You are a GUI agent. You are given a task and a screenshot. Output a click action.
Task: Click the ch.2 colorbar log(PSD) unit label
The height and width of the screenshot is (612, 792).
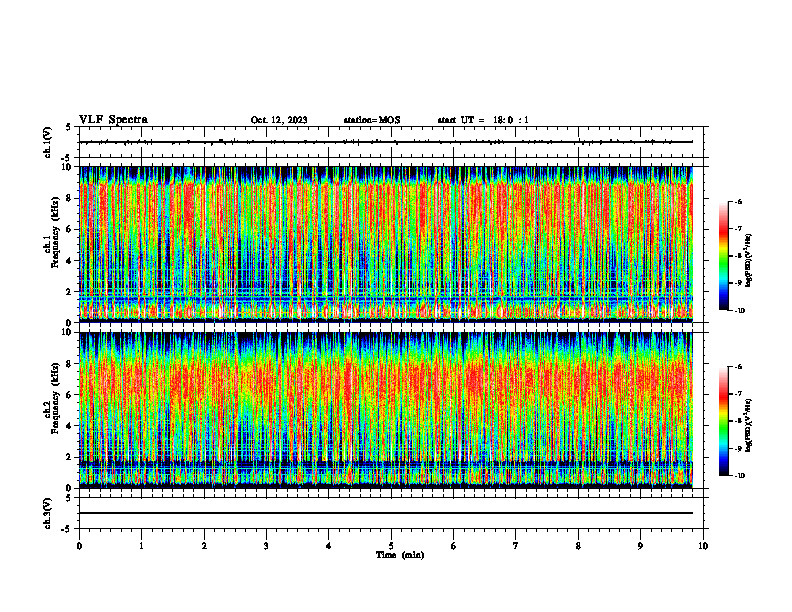point(749,426)
